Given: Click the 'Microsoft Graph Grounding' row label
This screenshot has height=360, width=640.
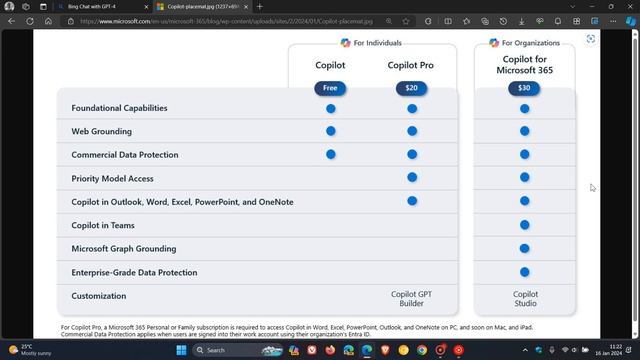Looking at the screenshot, I should coord(124,249).
